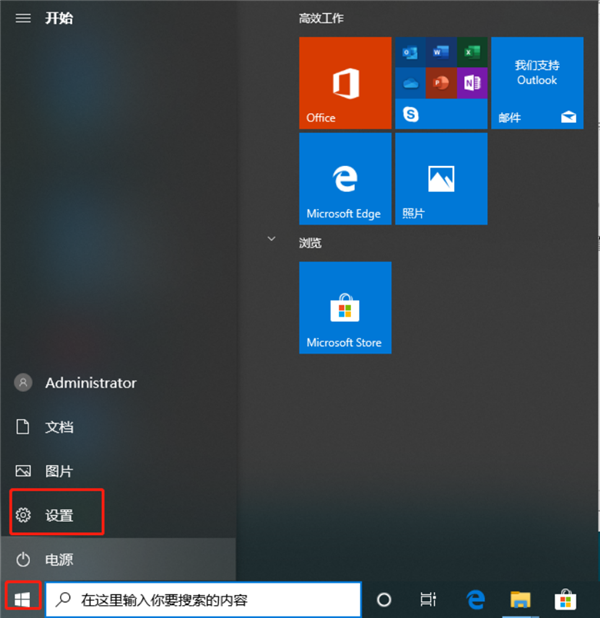Screen dimensions: 600x618
Task: Open the 文档 (Documents) folder
Action: pyautogui.click(x=59, y=427)
